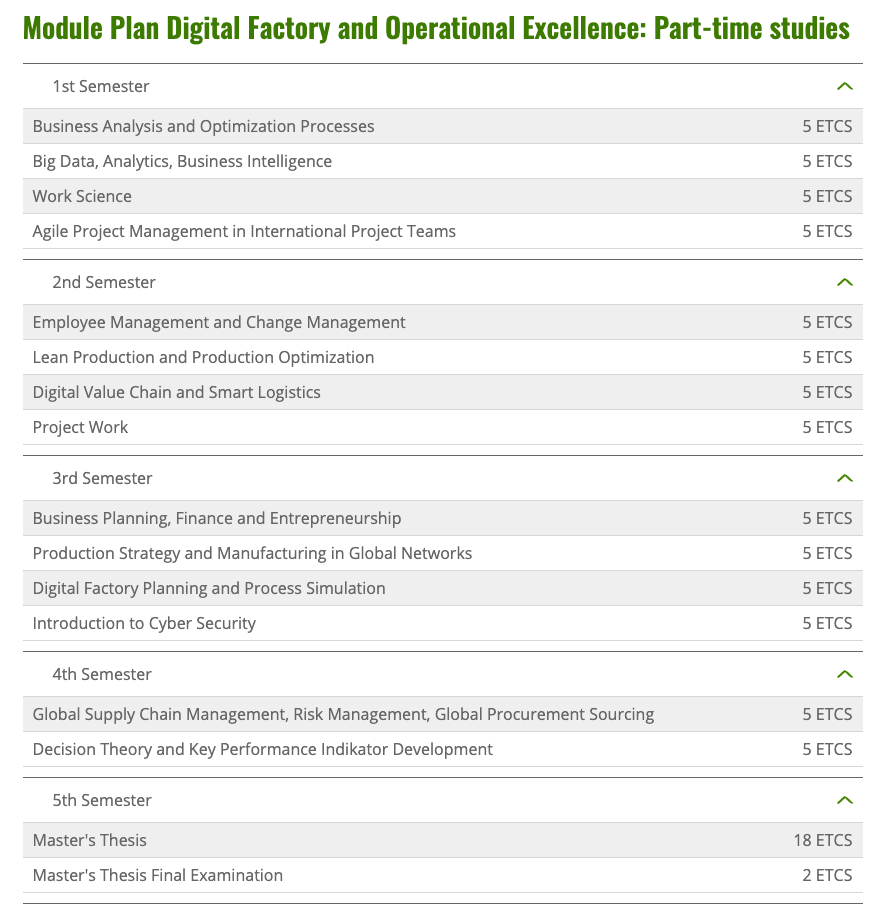Select the Master's Thesis 18 ETCS row

point(443,840)
